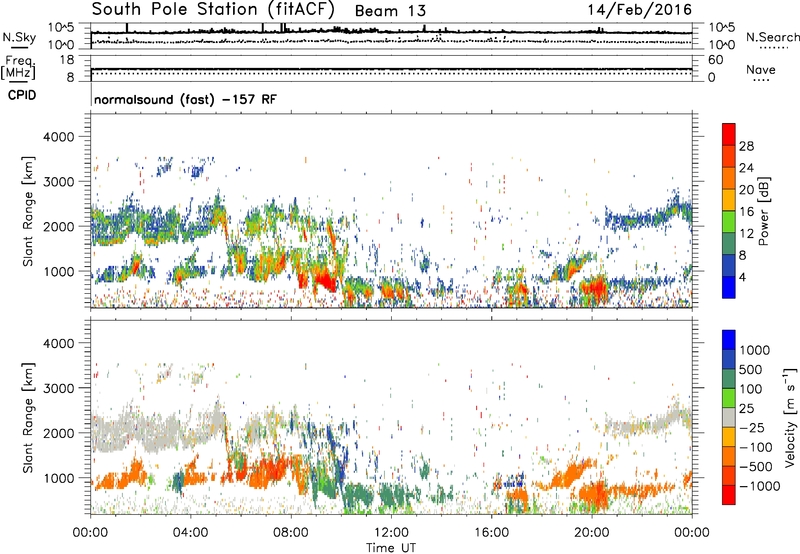Click the Slant Range [km] label of the power panel
This screenshot has width=800, height=554.
click(x=28, y=211)
